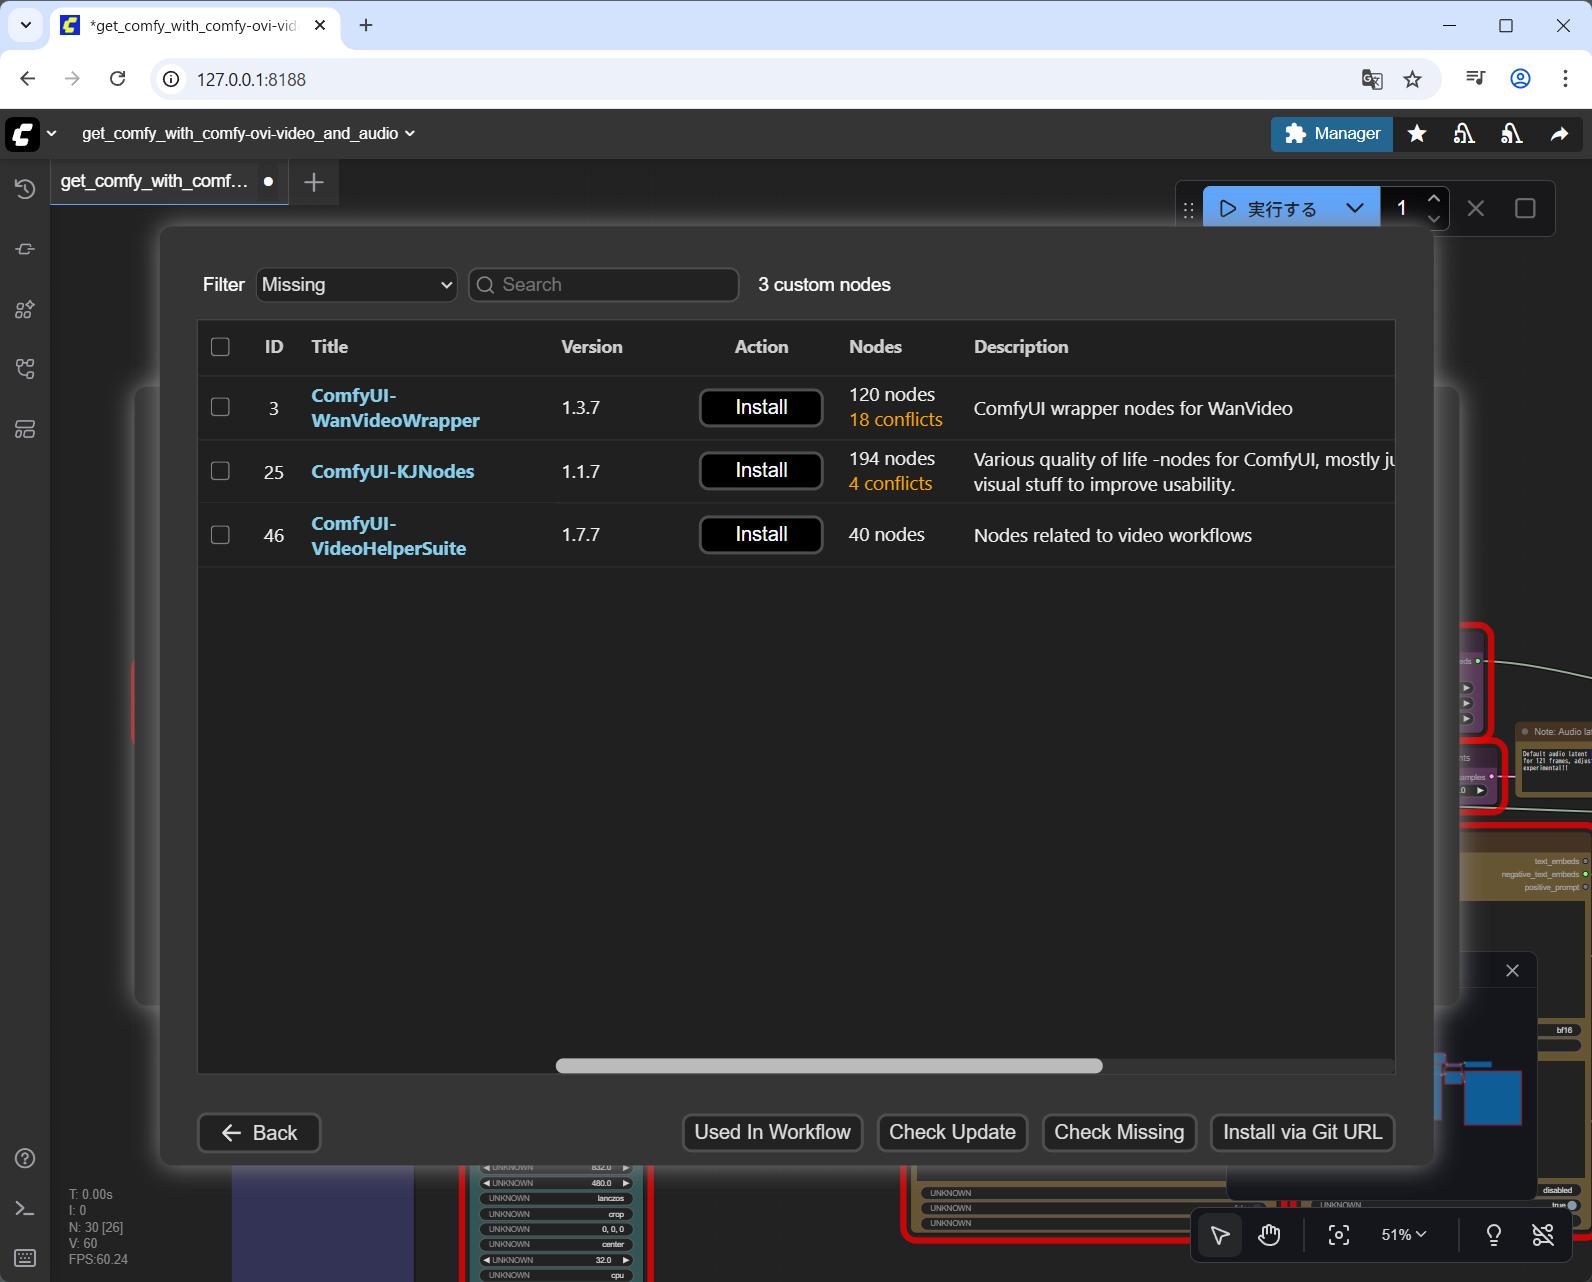Select the hand pan tool
This screenshot has height=1282, width=1592.
(1269, 1235)
